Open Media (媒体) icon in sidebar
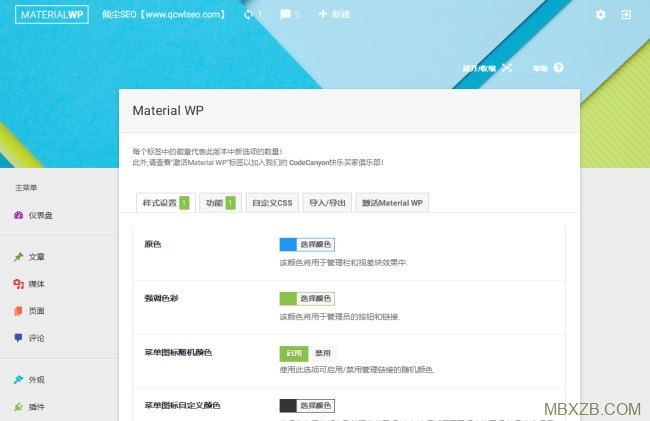 (x=18, y=284)
